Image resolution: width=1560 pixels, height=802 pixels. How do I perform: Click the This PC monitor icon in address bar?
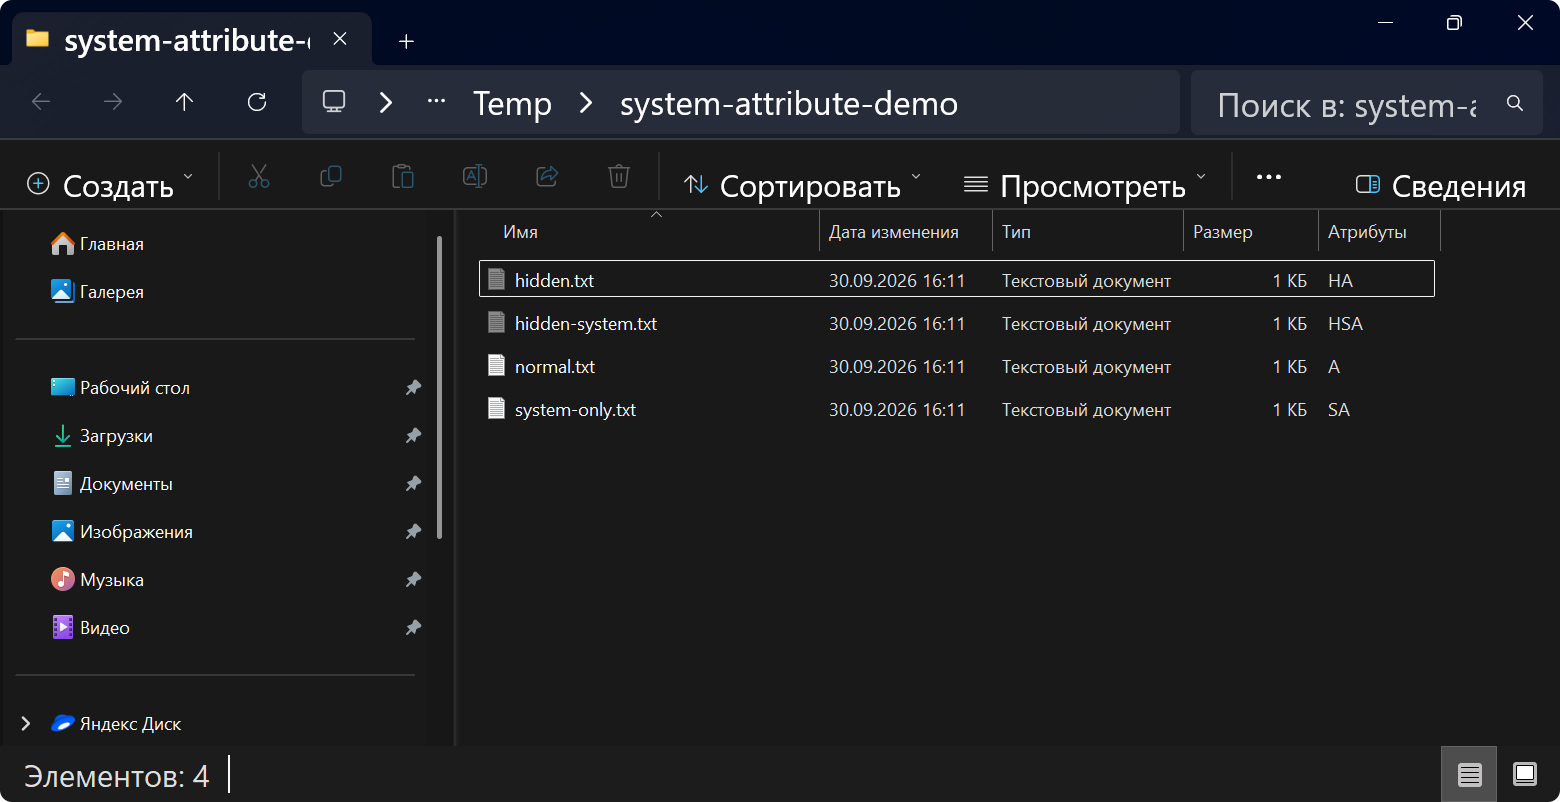pyautogui.click(x=334, y=102)
